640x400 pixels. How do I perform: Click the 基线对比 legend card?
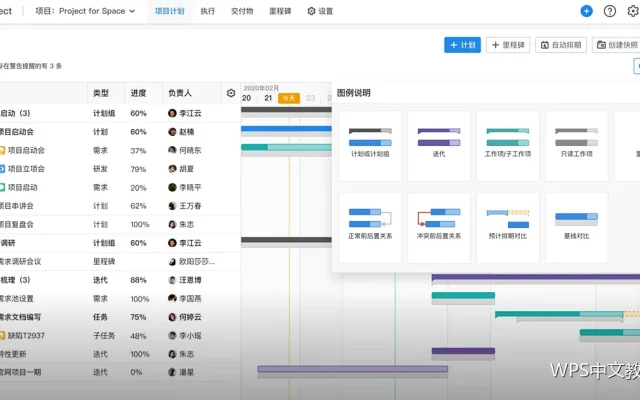coord(576,228)
